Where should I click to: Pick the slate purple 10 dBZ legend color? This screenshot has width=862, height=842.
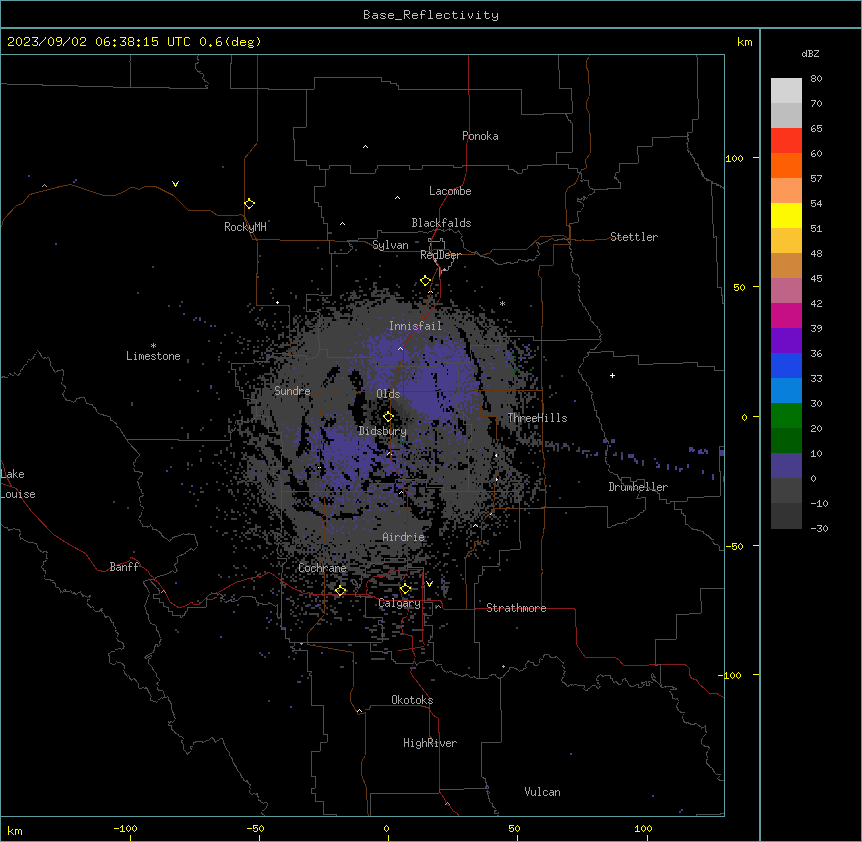pyautogui.click(x=786, y=466)
